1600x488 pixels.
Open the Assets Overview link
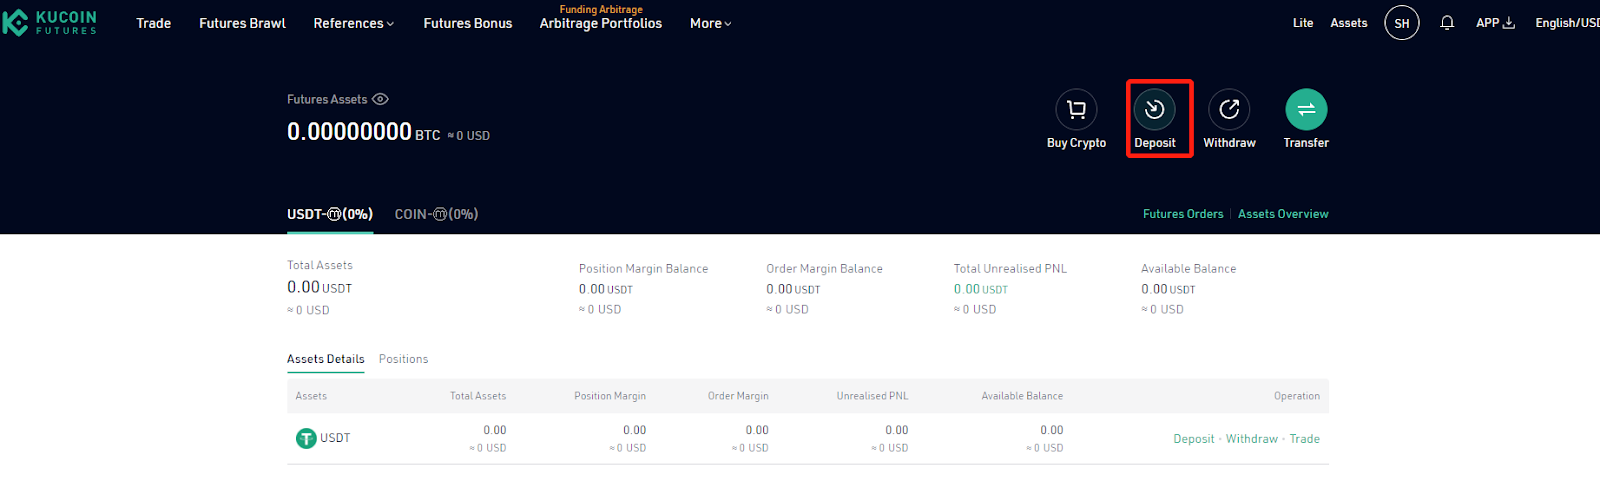[x=1283, y=214]
